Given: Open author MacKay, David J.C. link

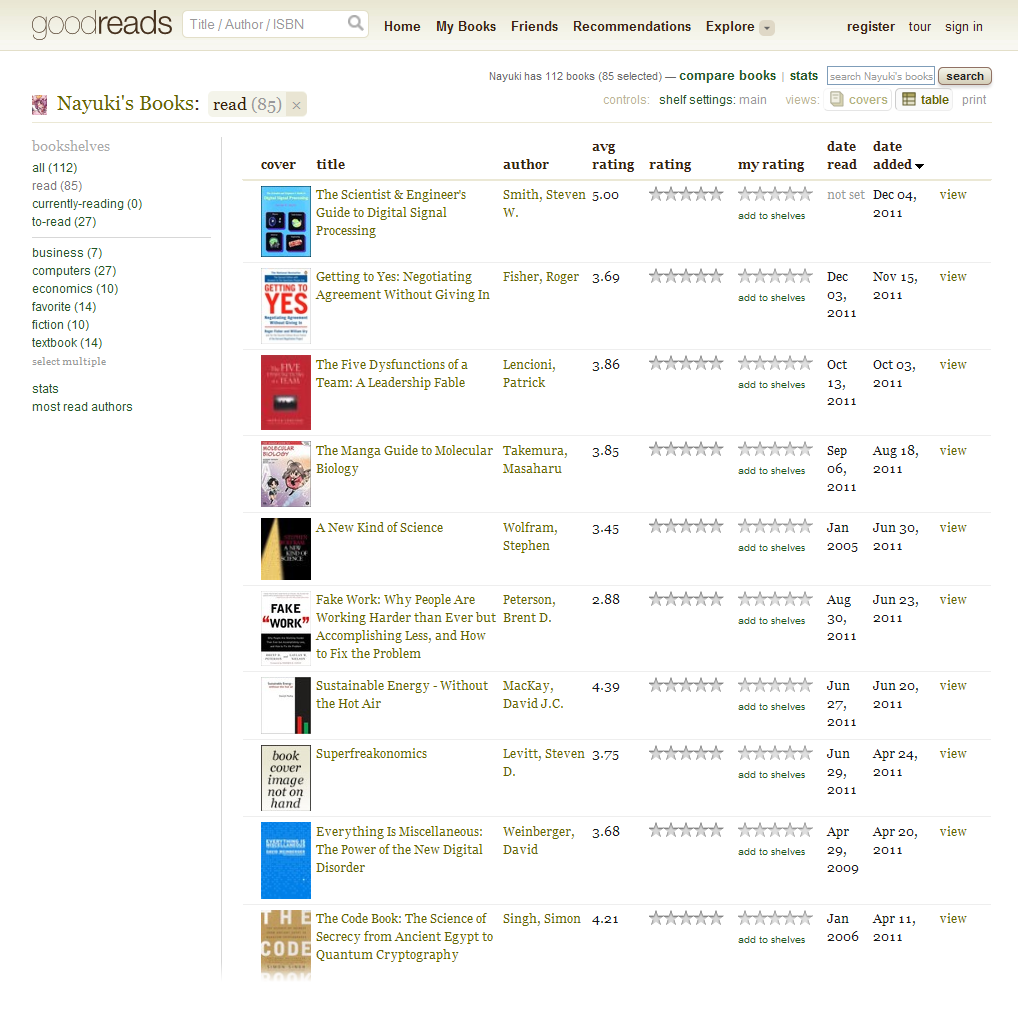Looking at the screenshot, I should [533, 695].
